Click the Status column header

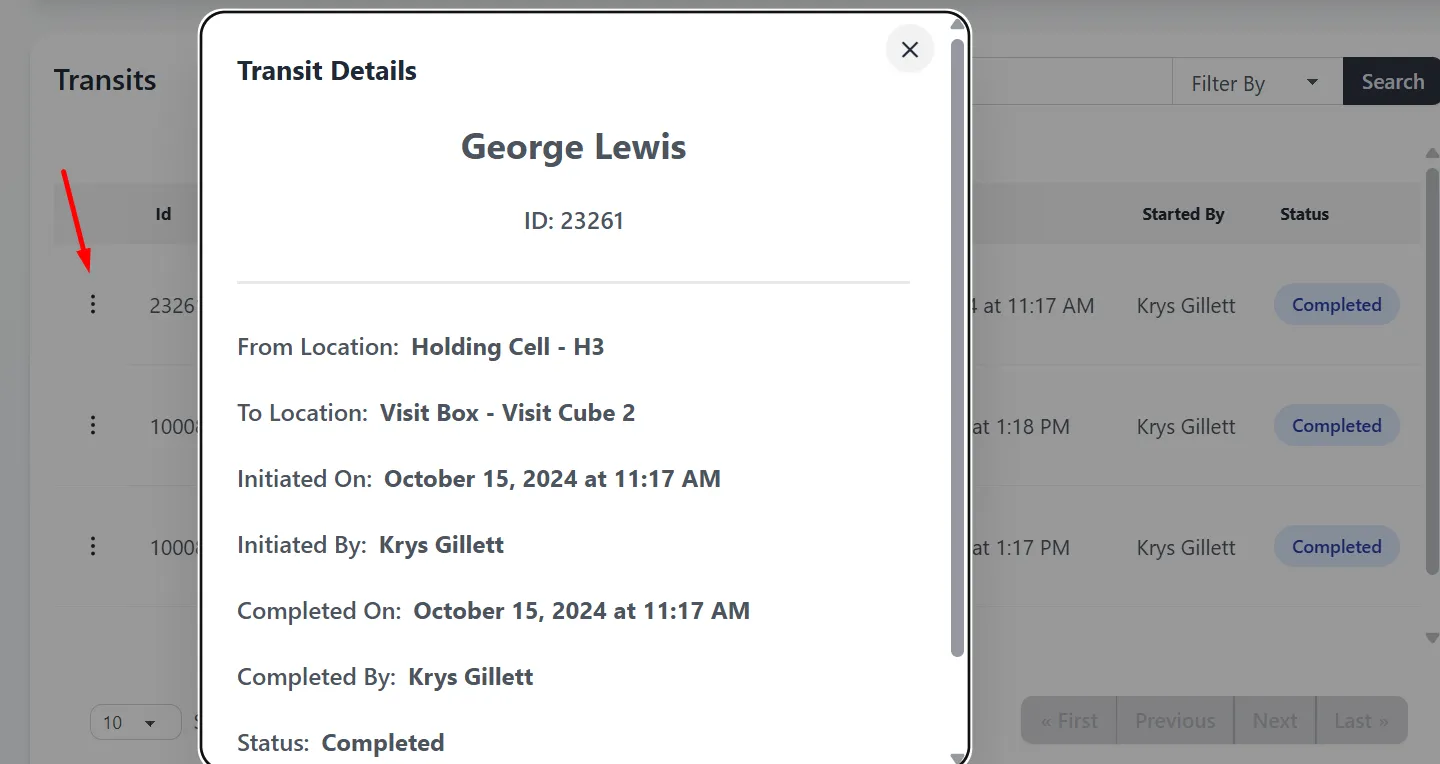[x=1304, y=214]
